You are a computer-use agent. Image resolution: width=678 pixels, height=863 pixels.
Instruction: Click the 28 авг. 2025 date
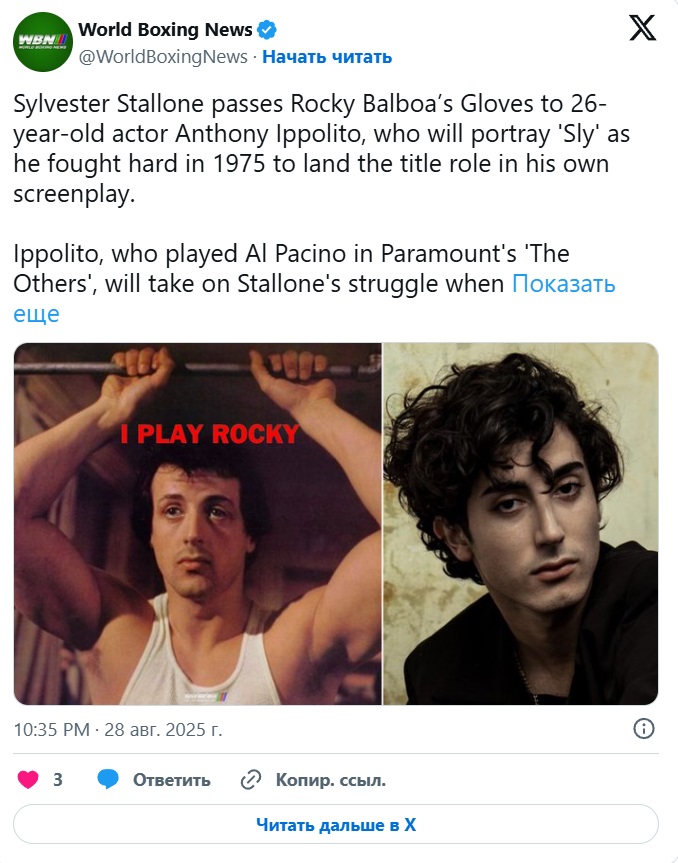[x=163, y=729]
